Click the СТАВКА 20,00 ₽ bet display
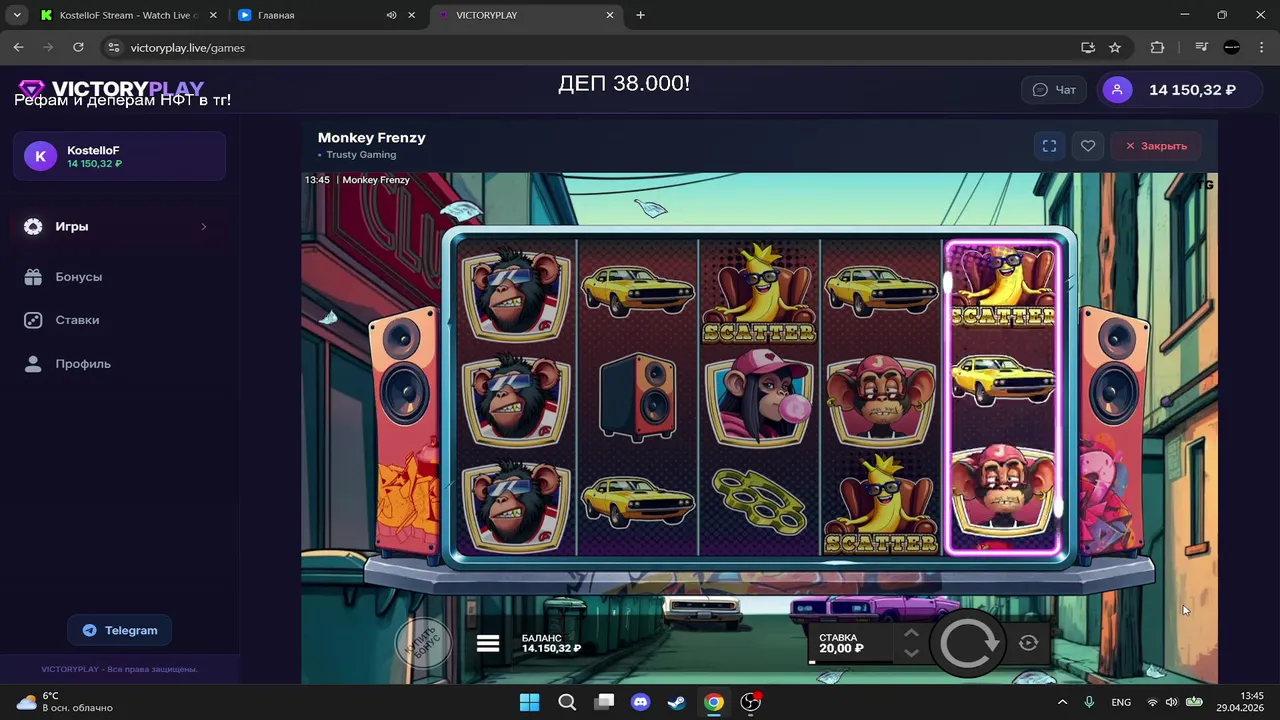The width and height of the screenshot is (1280, 720). coord(850,643)
